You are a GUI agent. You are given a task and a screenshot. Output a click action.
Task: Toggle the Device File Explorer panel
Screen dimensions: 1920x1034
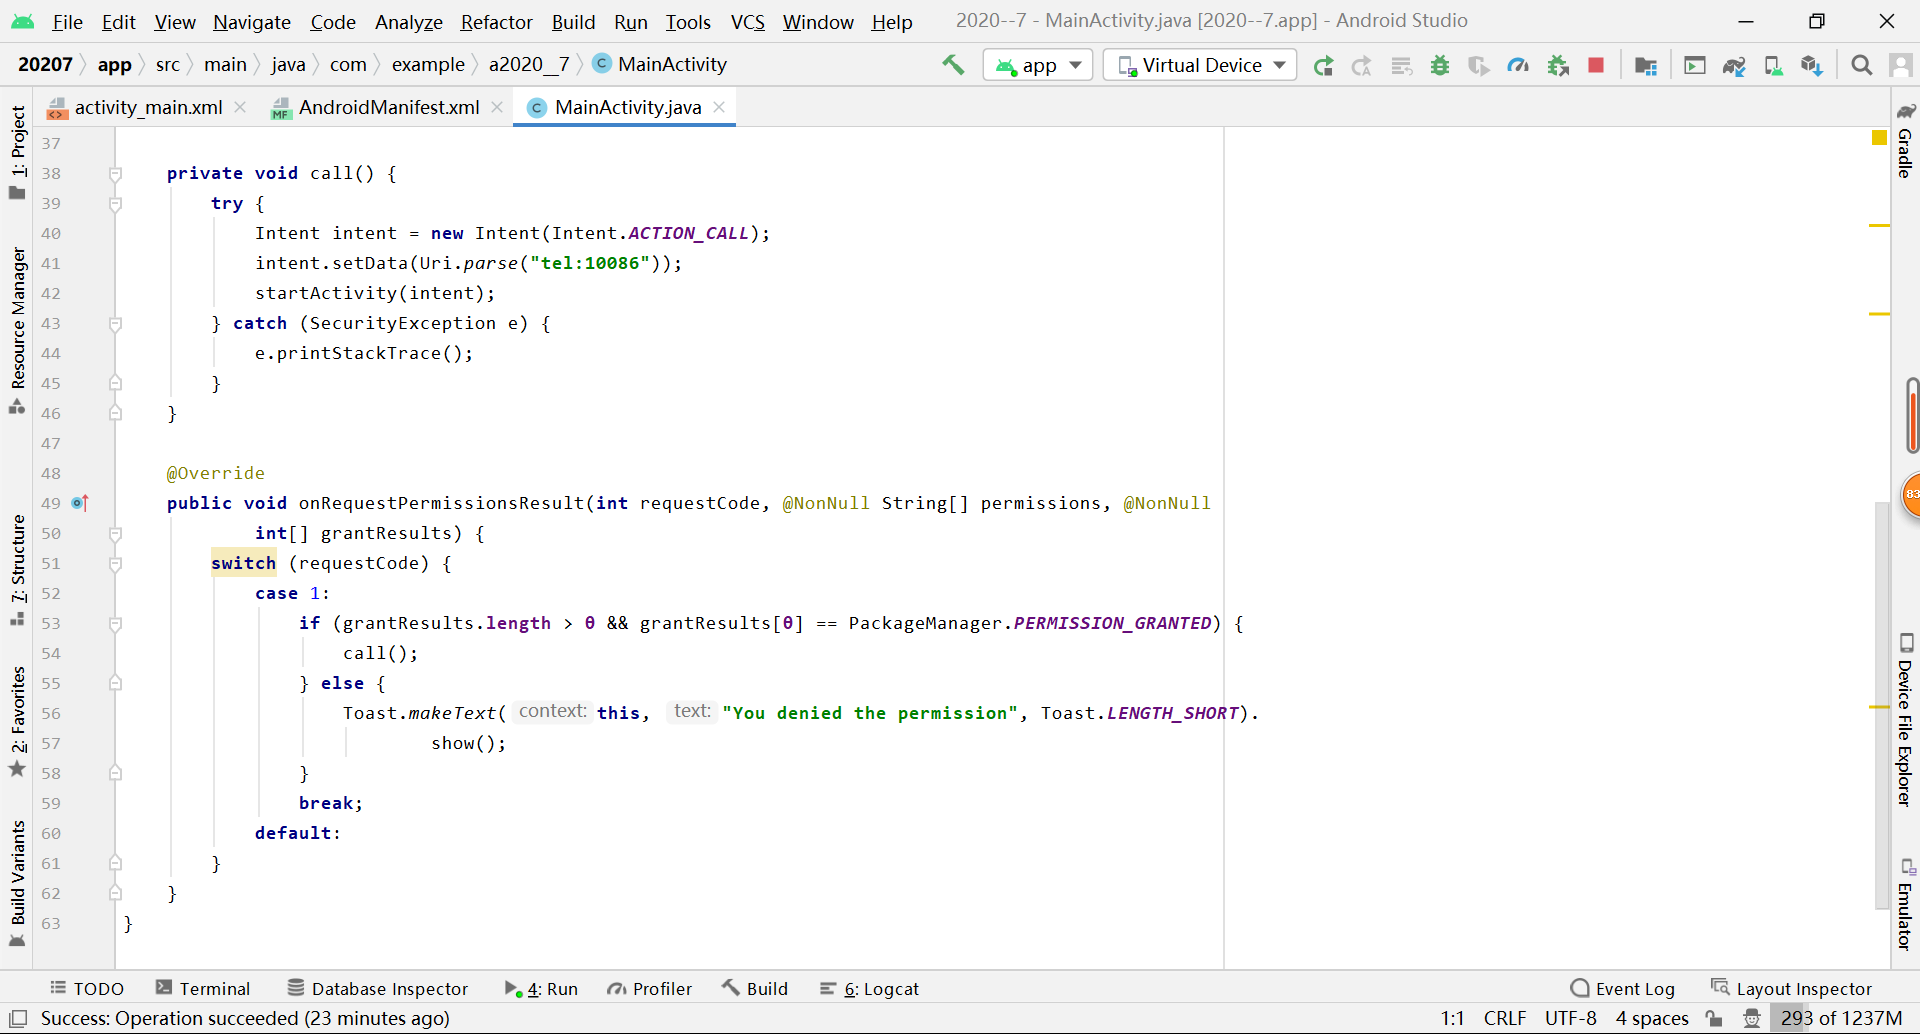coord(1905,720)
